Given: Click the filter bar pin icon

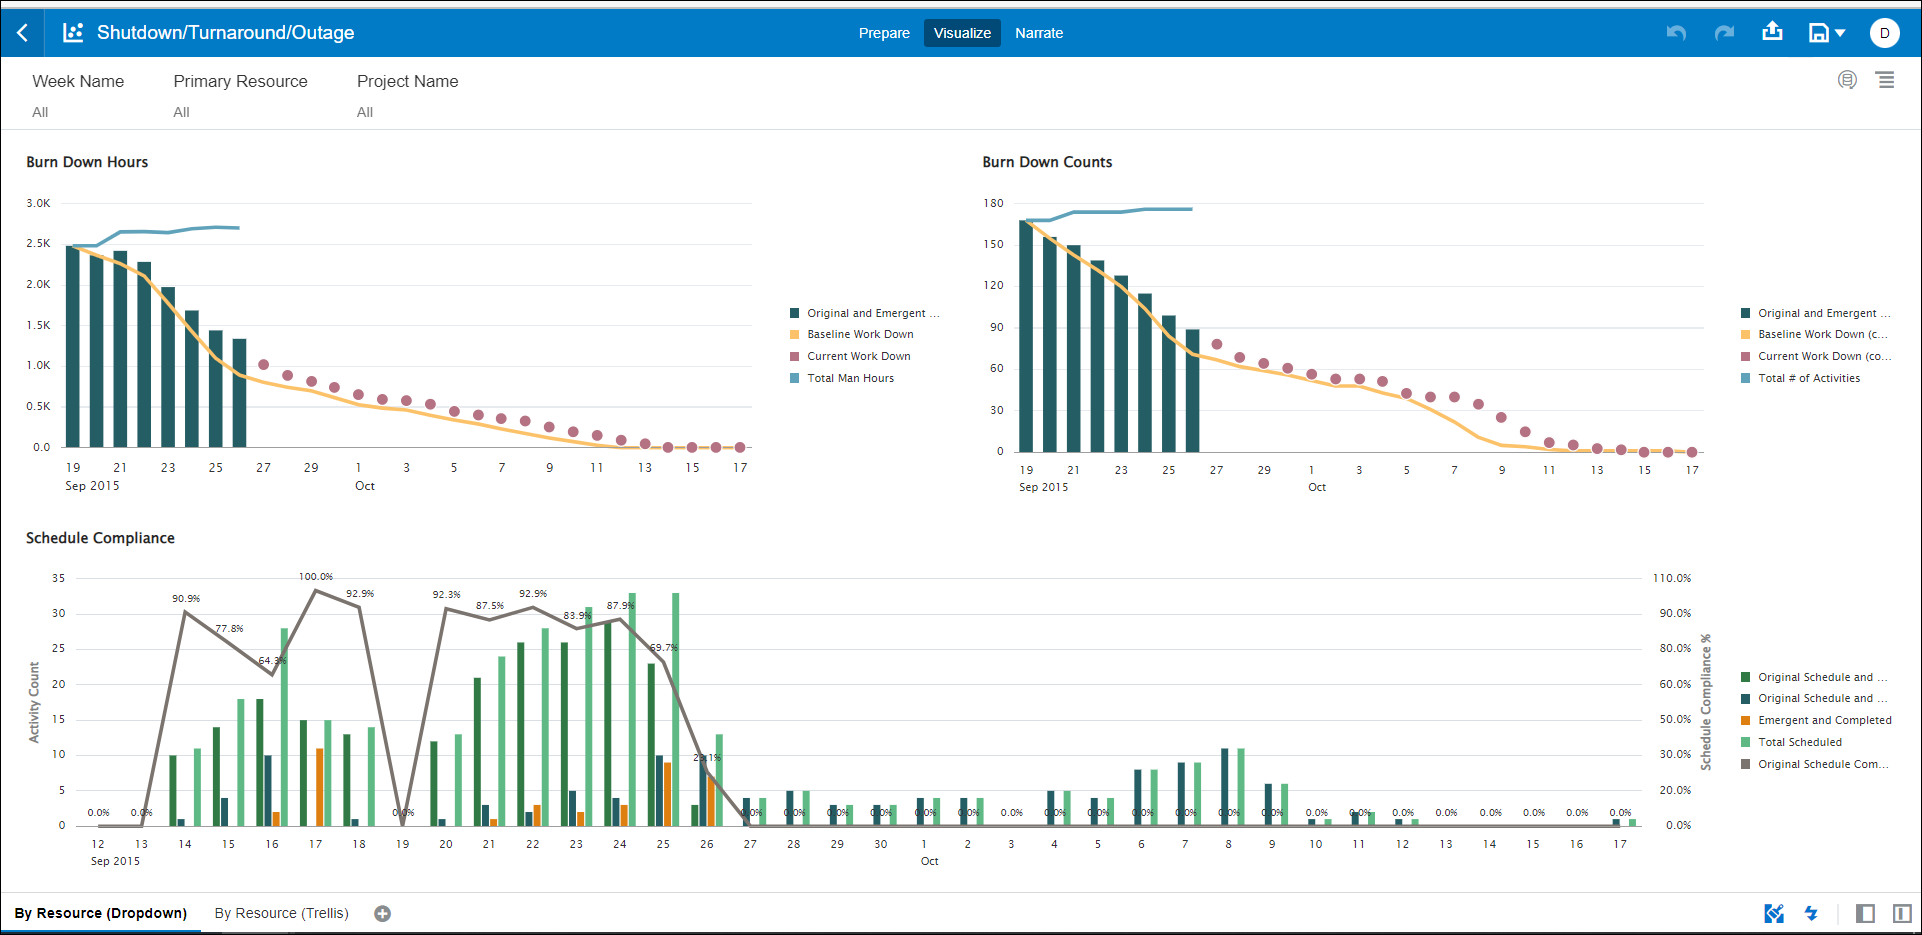Looking at the screenshot, I should (x=1847, y=80).
